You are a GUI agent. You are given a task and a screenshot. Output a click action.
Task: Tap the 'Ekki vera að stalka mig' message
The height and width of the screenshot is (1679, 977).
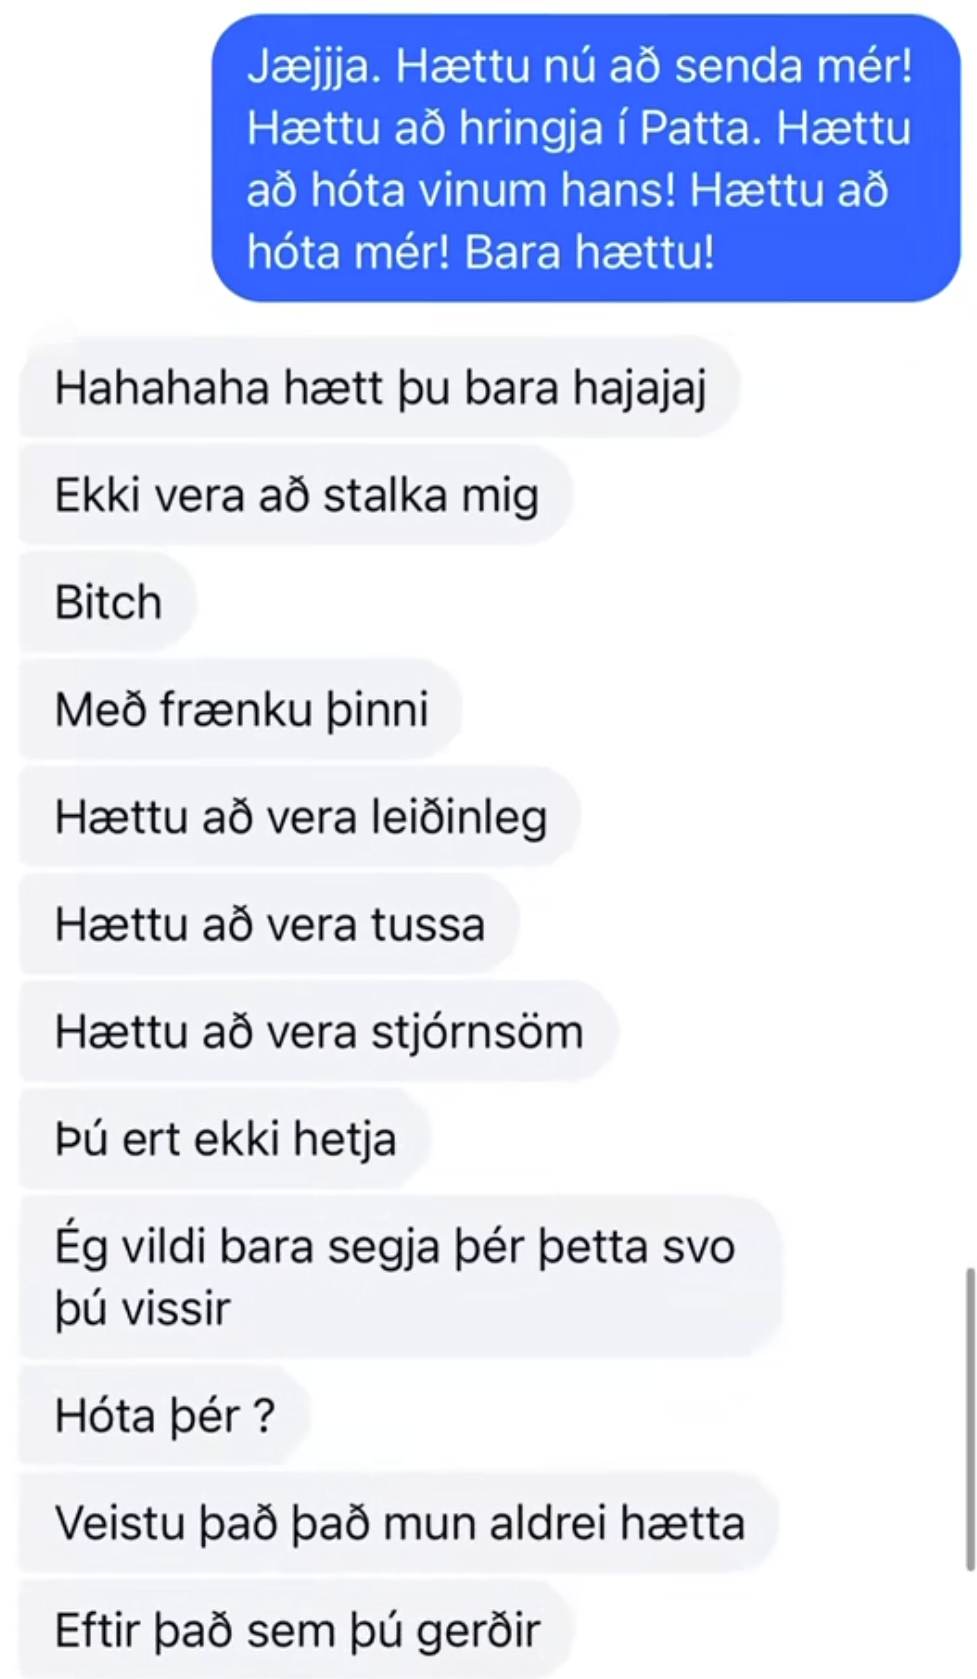(x=296, y=495)
